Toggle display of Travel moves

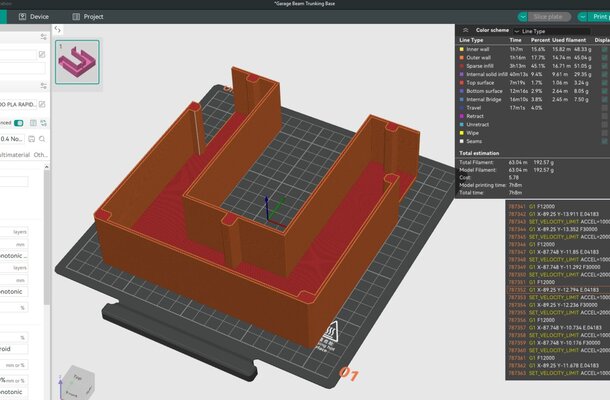tap(604, 108)
